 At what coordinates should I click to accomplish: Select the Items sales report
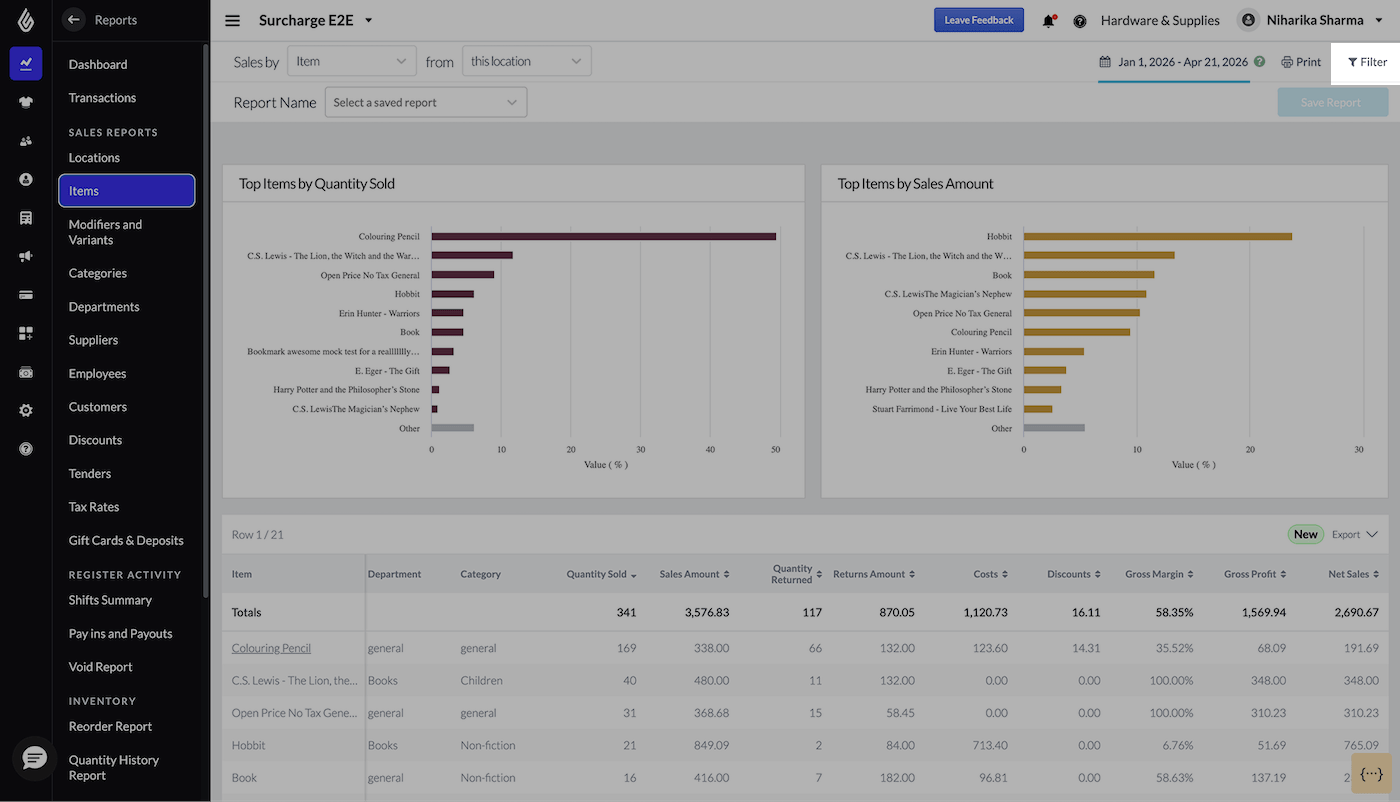tap(127, 191)
